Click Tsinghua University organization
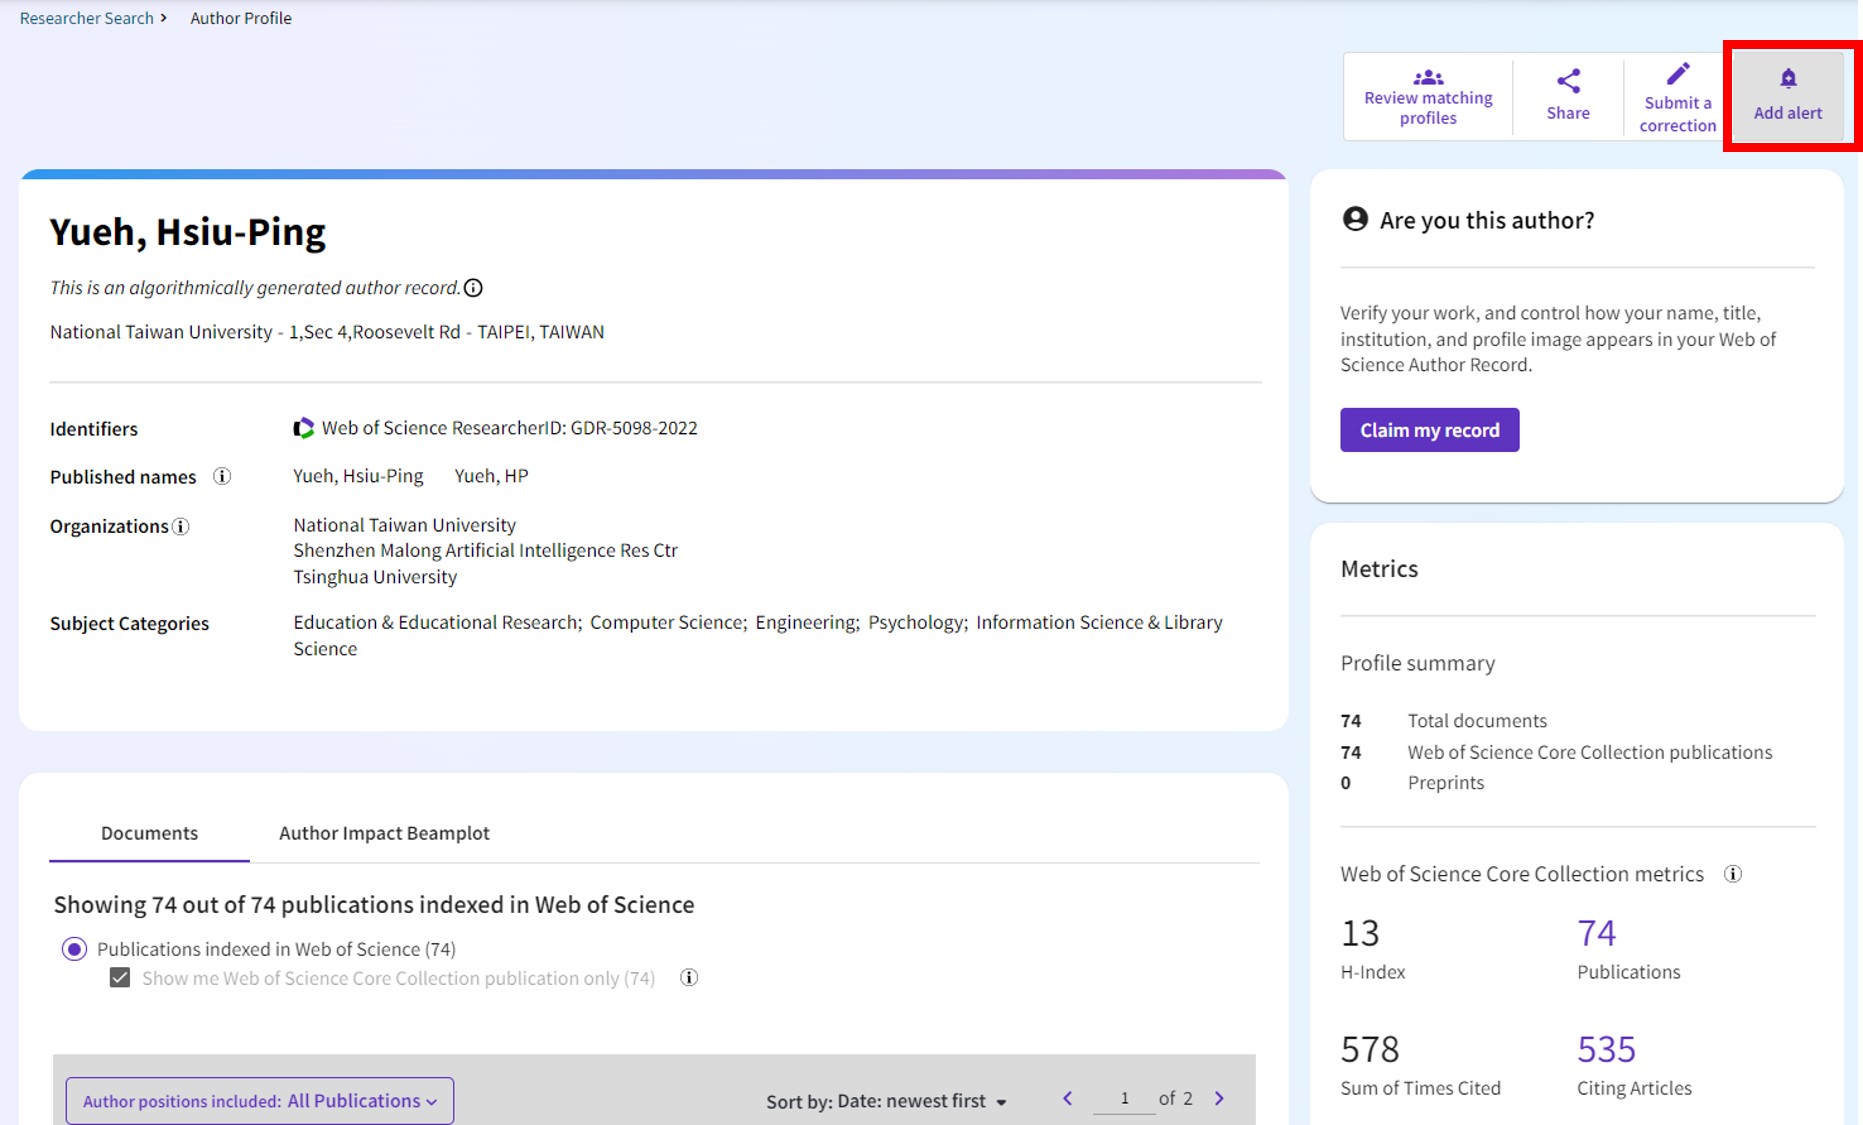 (375, 577)
